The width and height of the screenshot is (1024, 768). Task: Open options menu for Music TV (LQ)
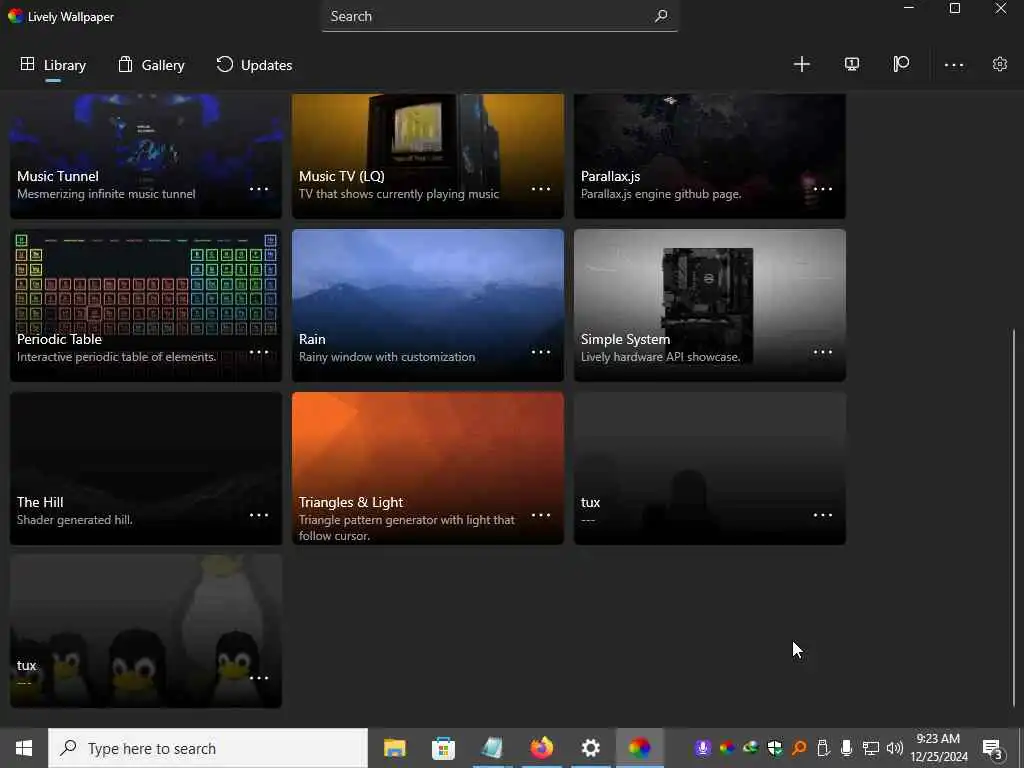[541, 189]
